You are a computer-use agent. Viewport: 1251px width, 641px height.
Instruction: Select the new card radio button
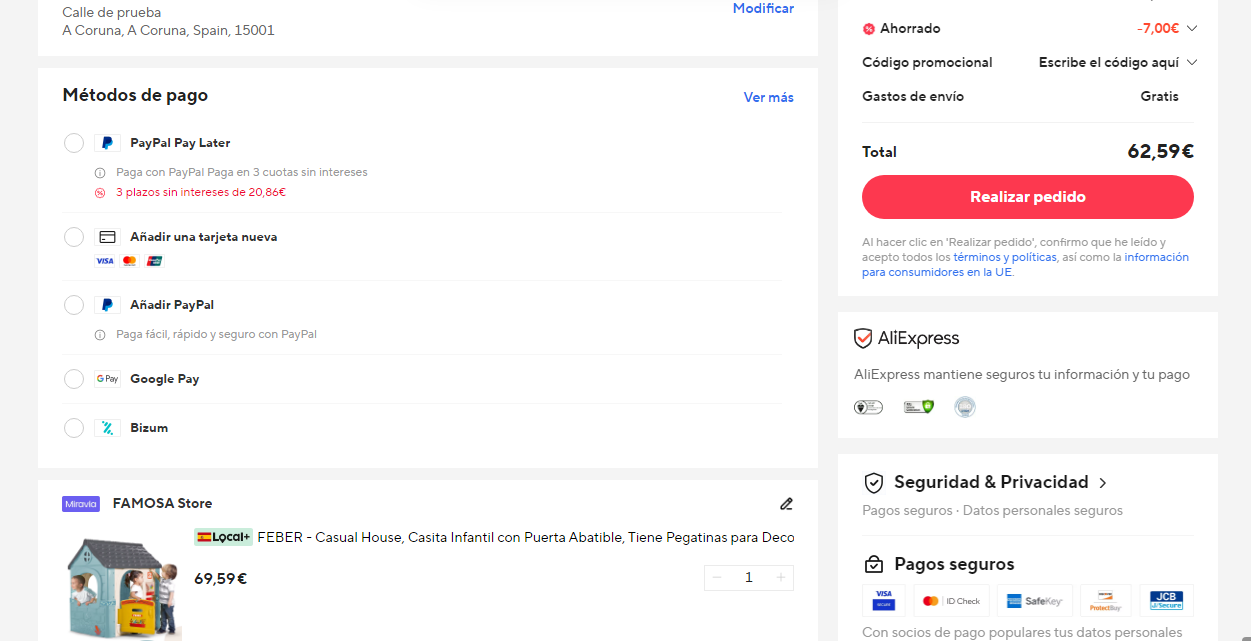(74, 237)
